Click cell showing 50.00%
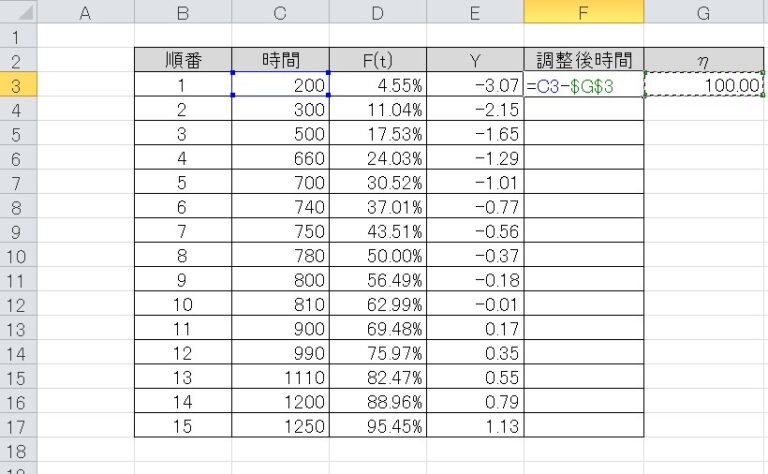This screenshot has height=474, width=768. (x=376, y=256)
